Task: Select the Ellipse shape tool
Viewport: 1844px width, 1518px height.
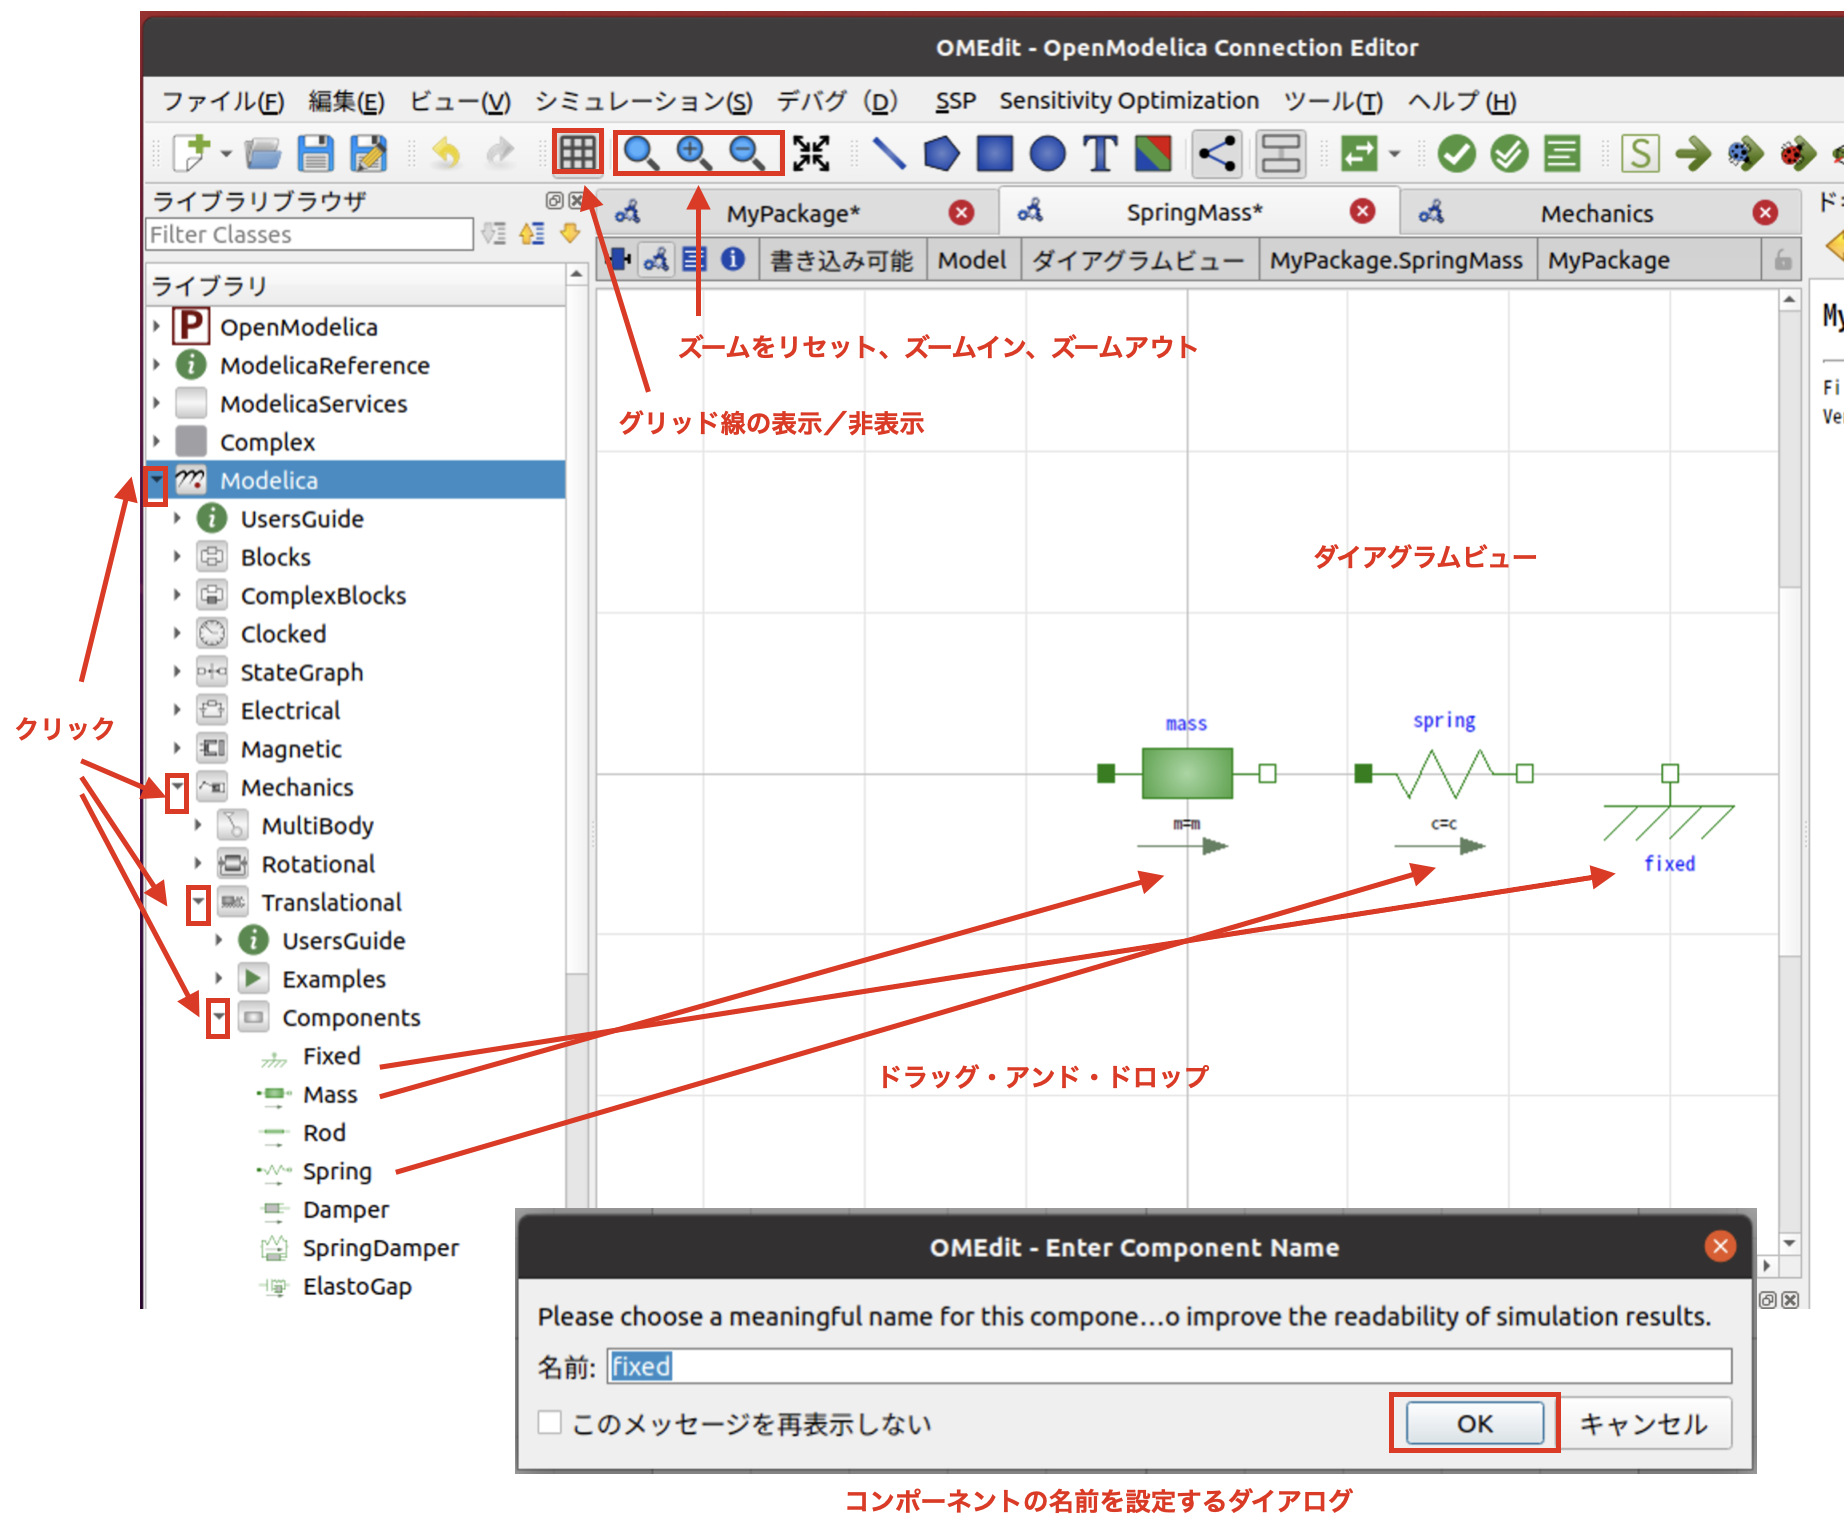Action: pyautogui.click(x=1047, y=153)
